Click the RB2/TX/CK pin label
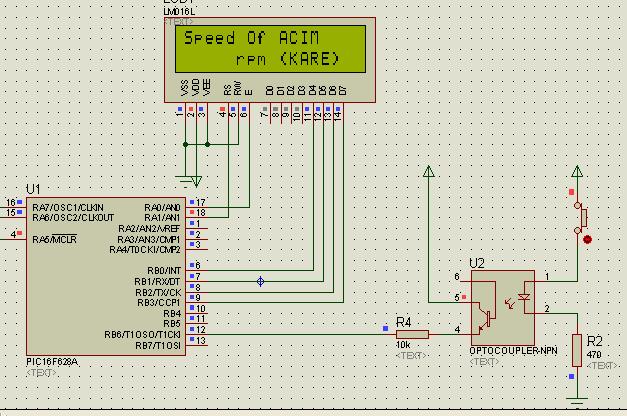Image resolution: width=627 pixels, height=416 pixels. pyautogui.click(x=158, y=292)
